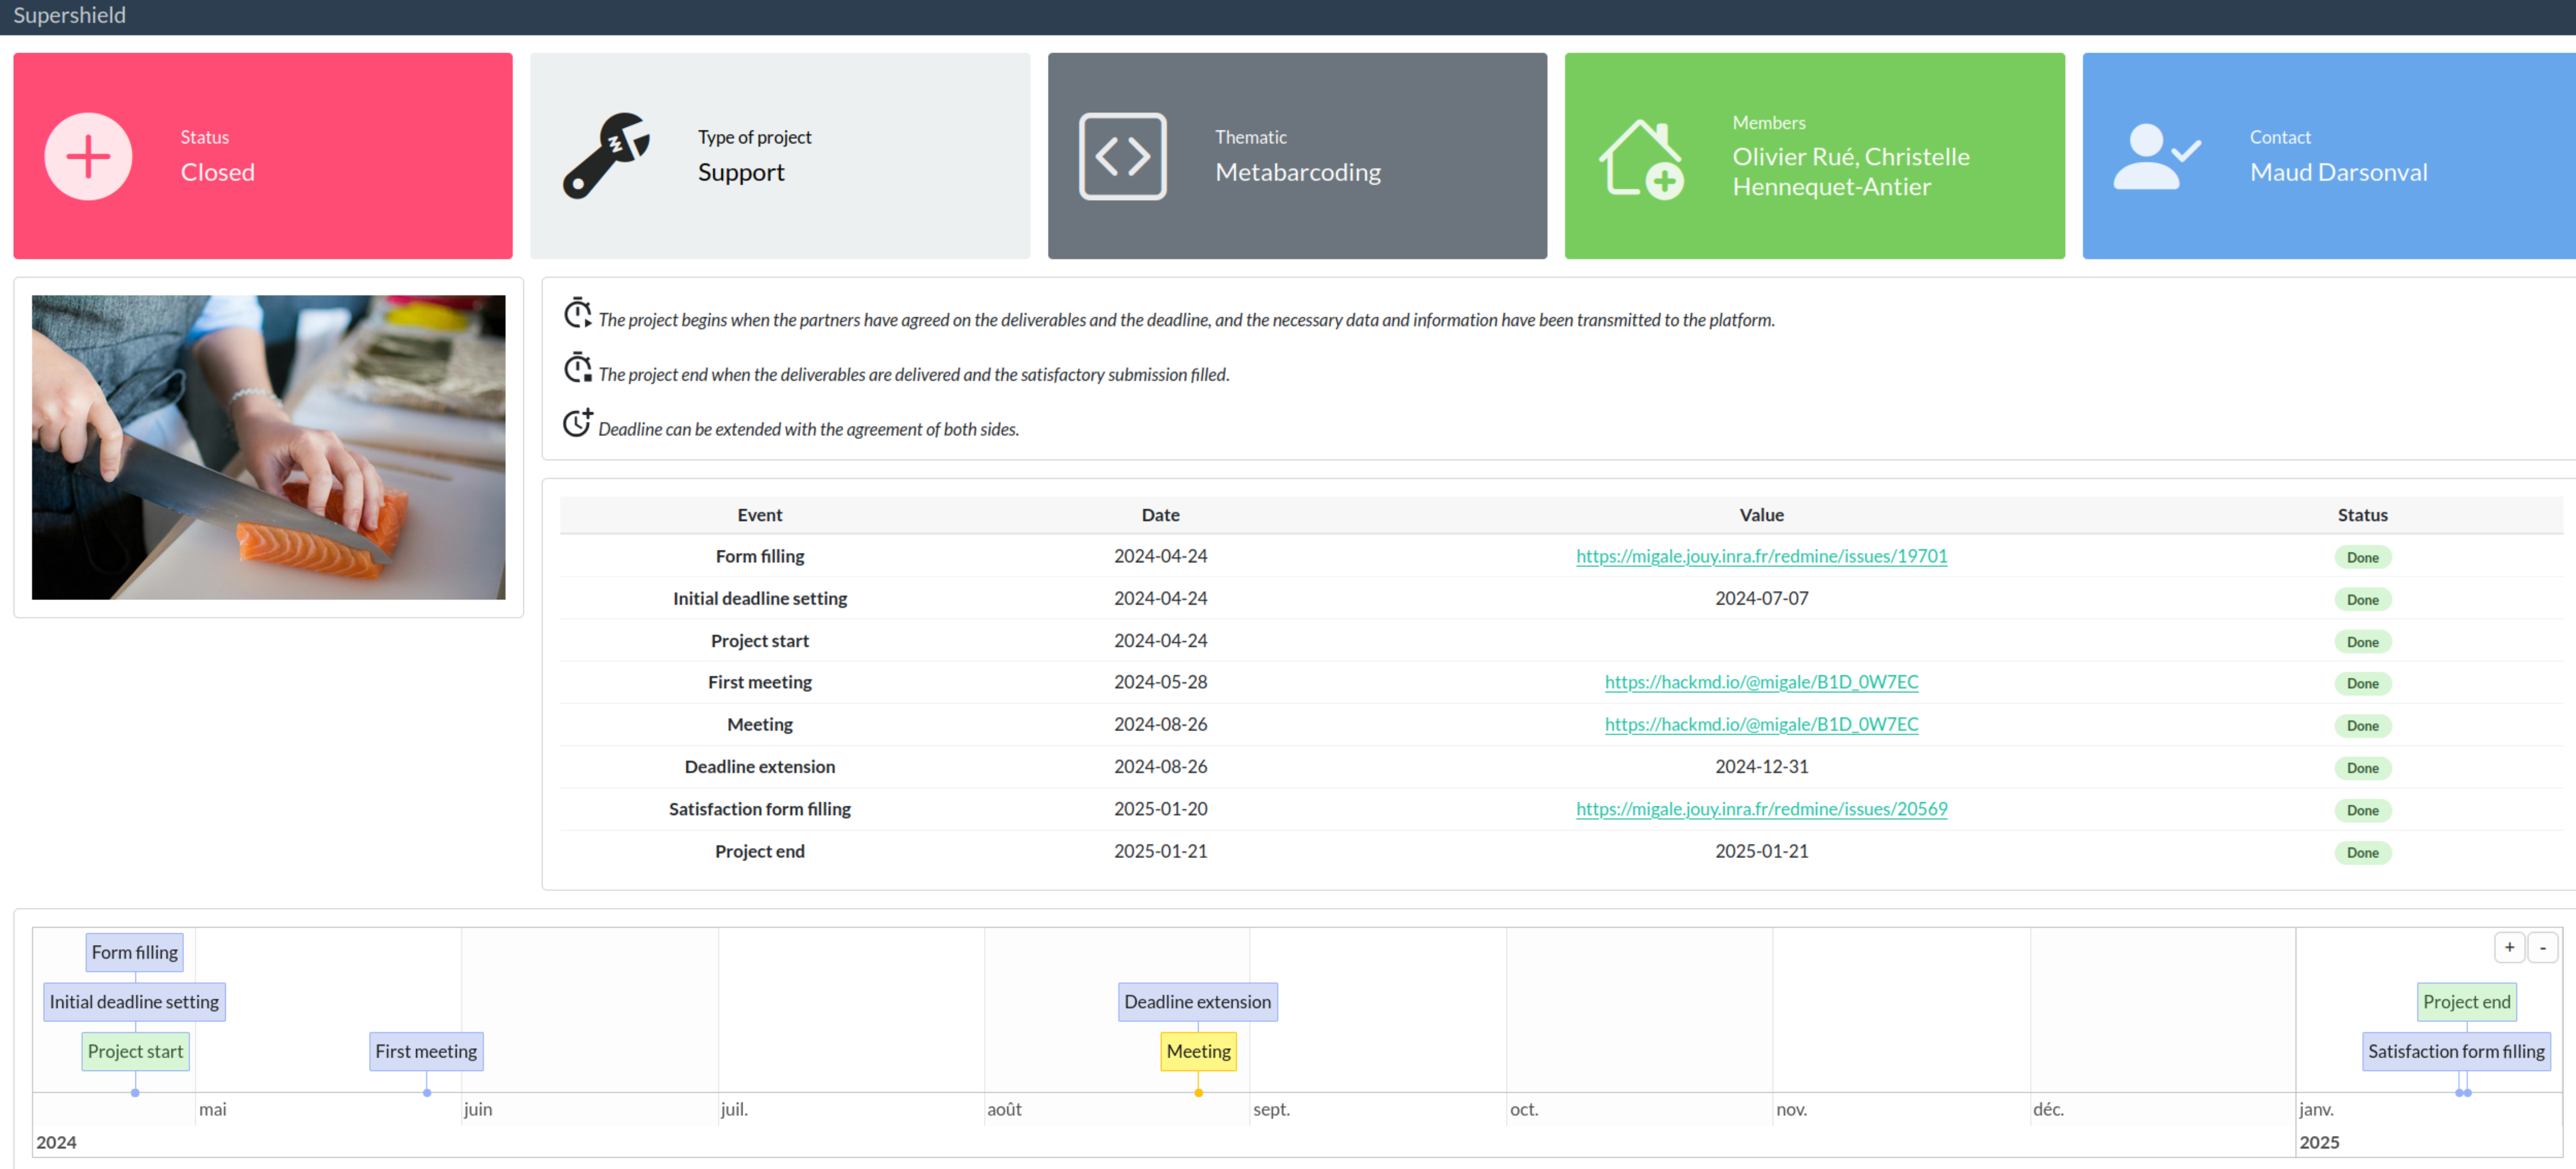Click Done badge in Satisfaction form filling row
This screenshot has height=1169, width=2576.
[x=2362, y=810]
